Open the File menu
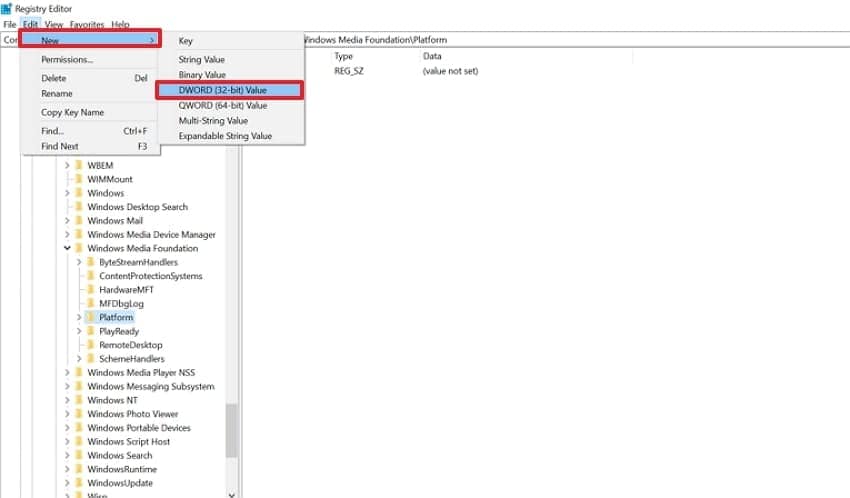850x498 pixels. (x=10, y=24)
